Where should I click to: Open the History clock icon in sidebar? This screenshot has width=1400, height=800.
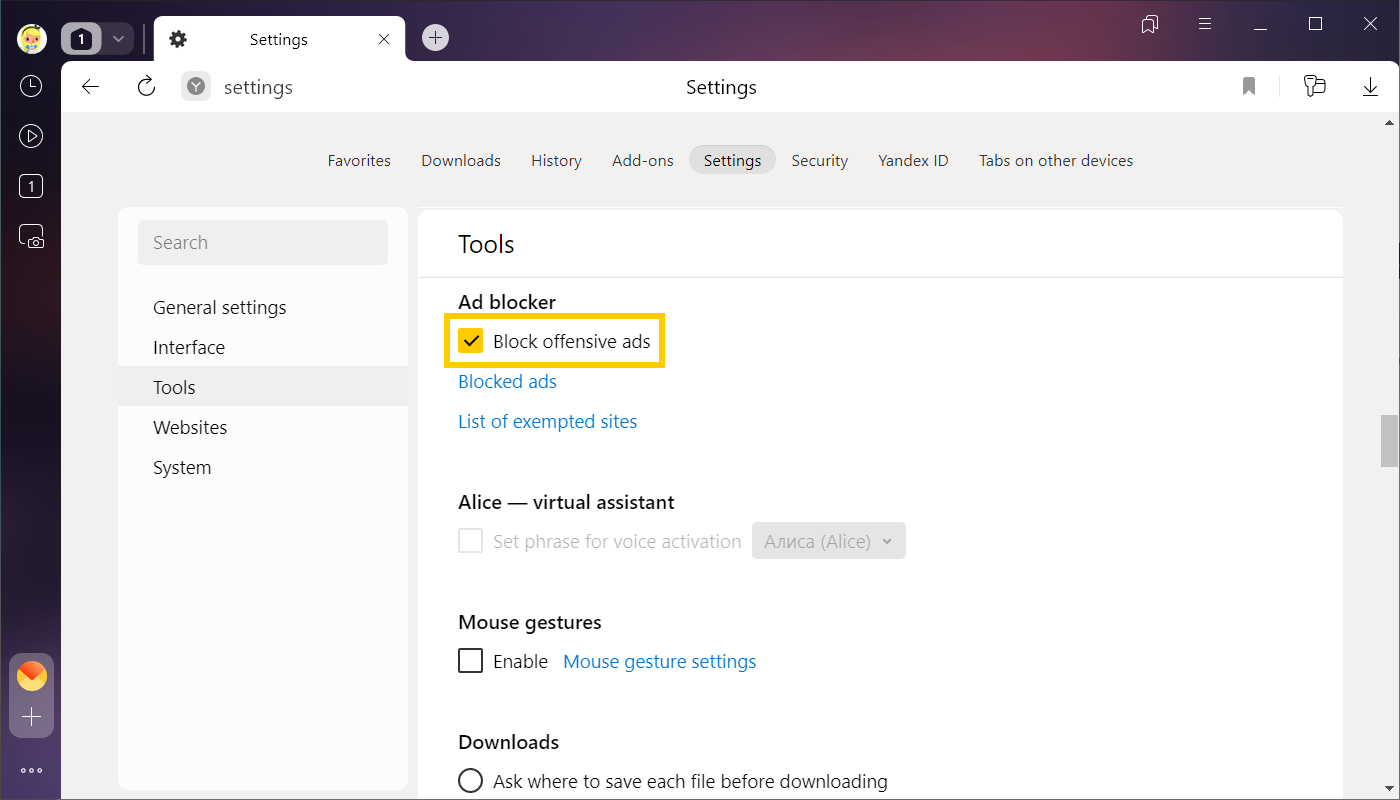31,86
